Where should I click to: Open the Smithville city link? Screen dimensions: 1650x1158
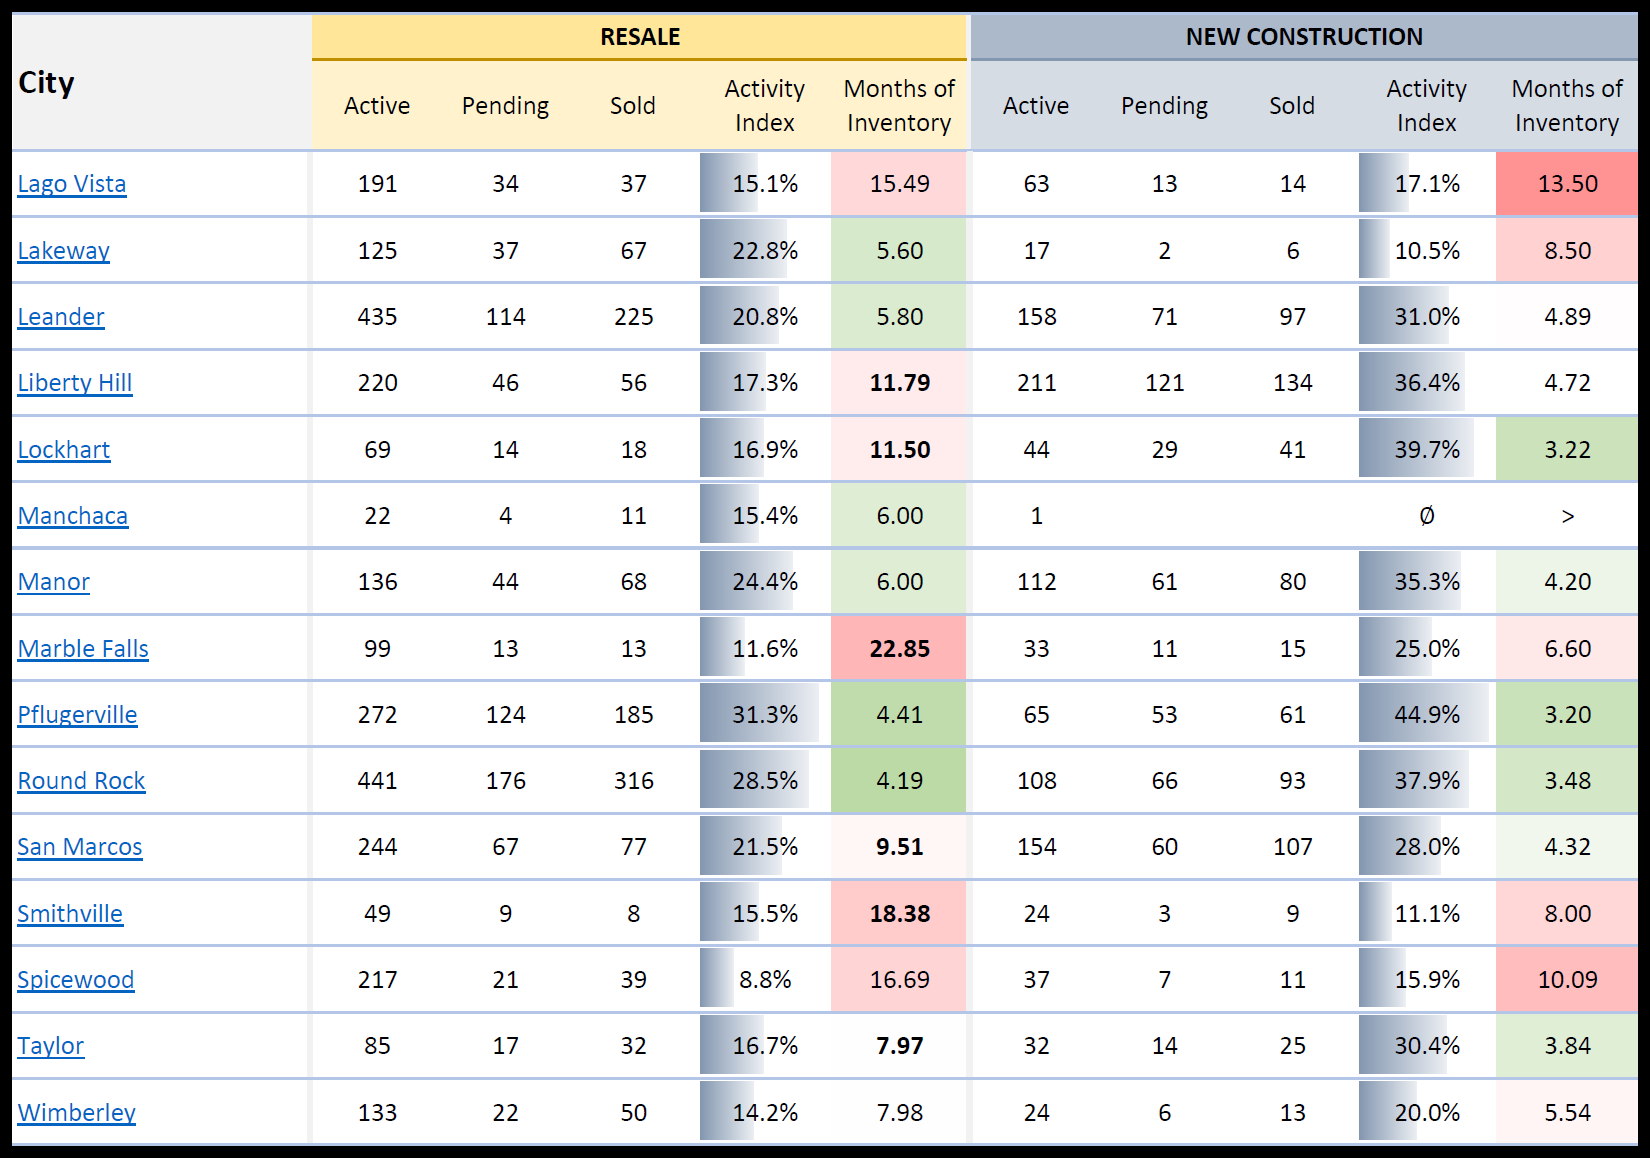tap(70, 914)
